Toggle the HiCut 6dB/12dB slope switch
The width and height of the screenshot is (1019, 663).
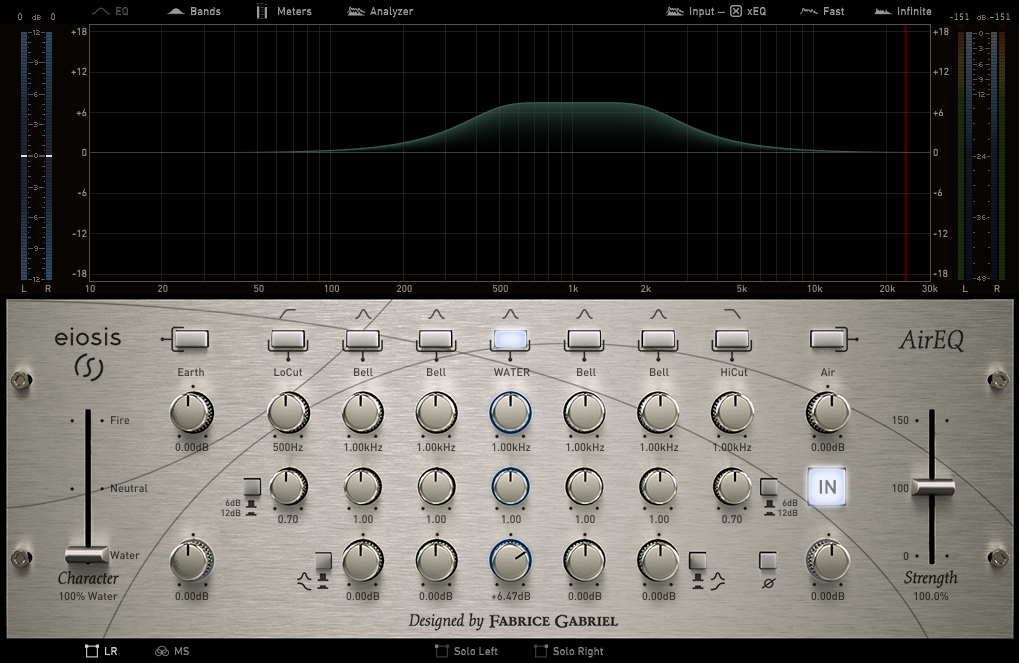tap(768, 487)
